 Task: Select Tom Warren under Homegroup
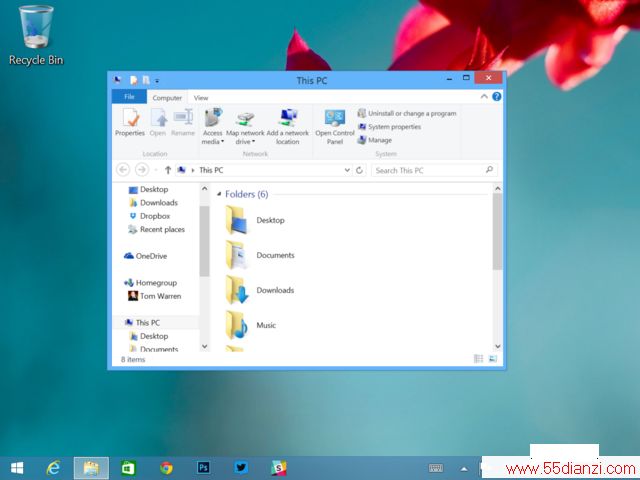(154, 296)
